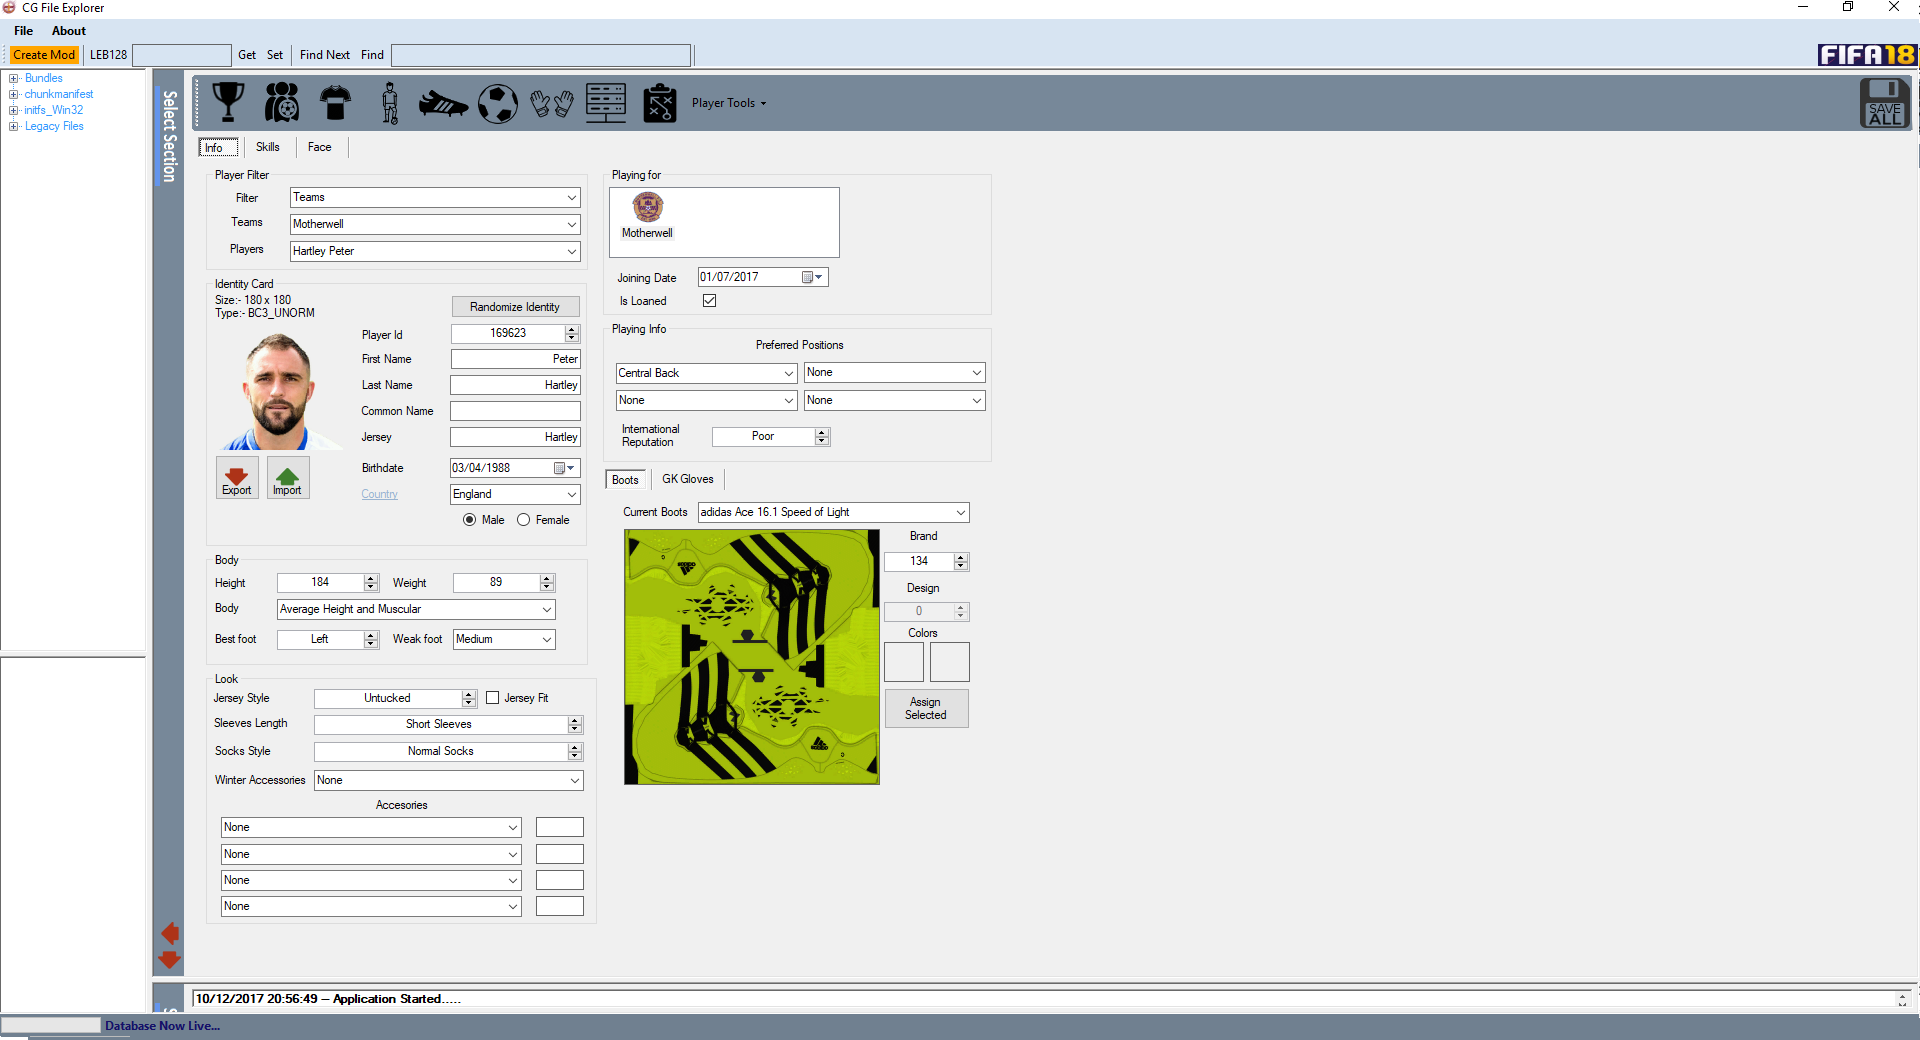Viewport: 1920px width, 1040px height.
Task: Click the Country link
Action: (x=380, y=494)
